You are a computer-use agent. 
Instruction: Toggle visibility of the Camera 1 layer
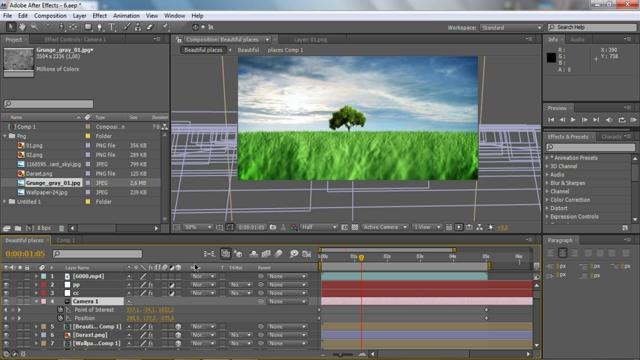(x=6, y=301)
